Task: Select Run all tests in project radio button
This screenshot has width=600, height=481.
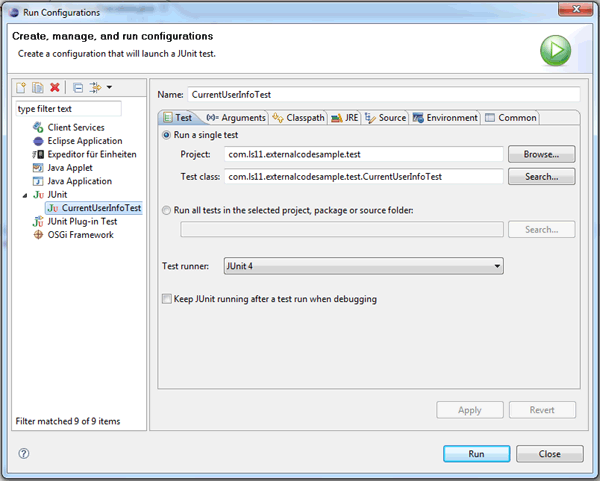Action: pos(166,210)
